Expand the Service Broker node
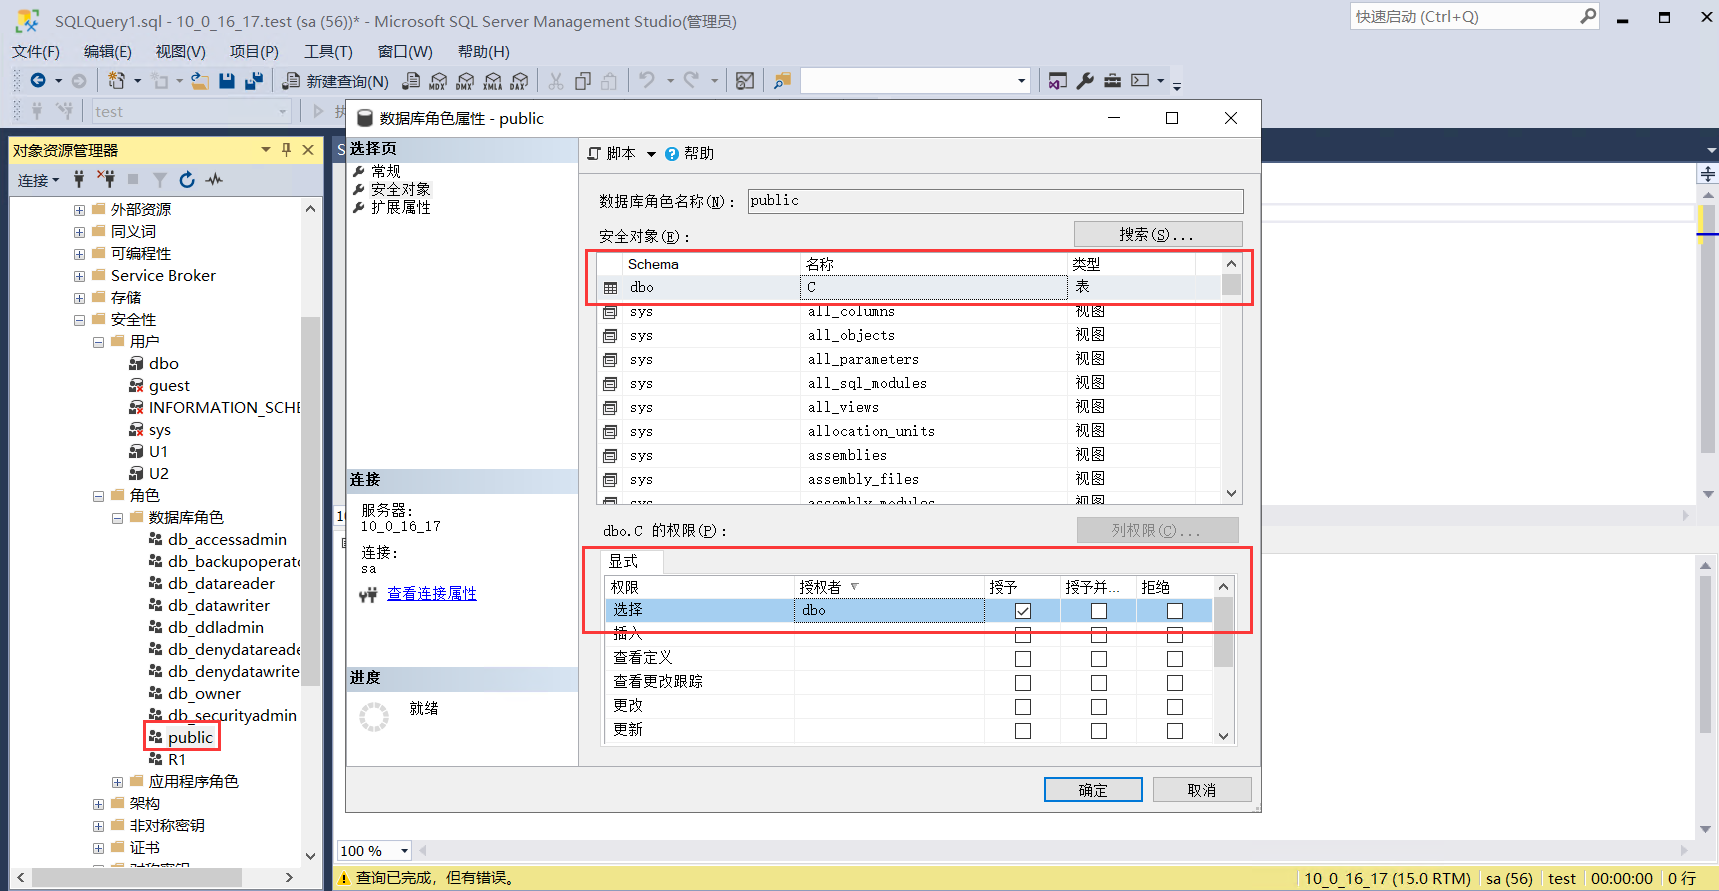 click(x=79, y=276)
